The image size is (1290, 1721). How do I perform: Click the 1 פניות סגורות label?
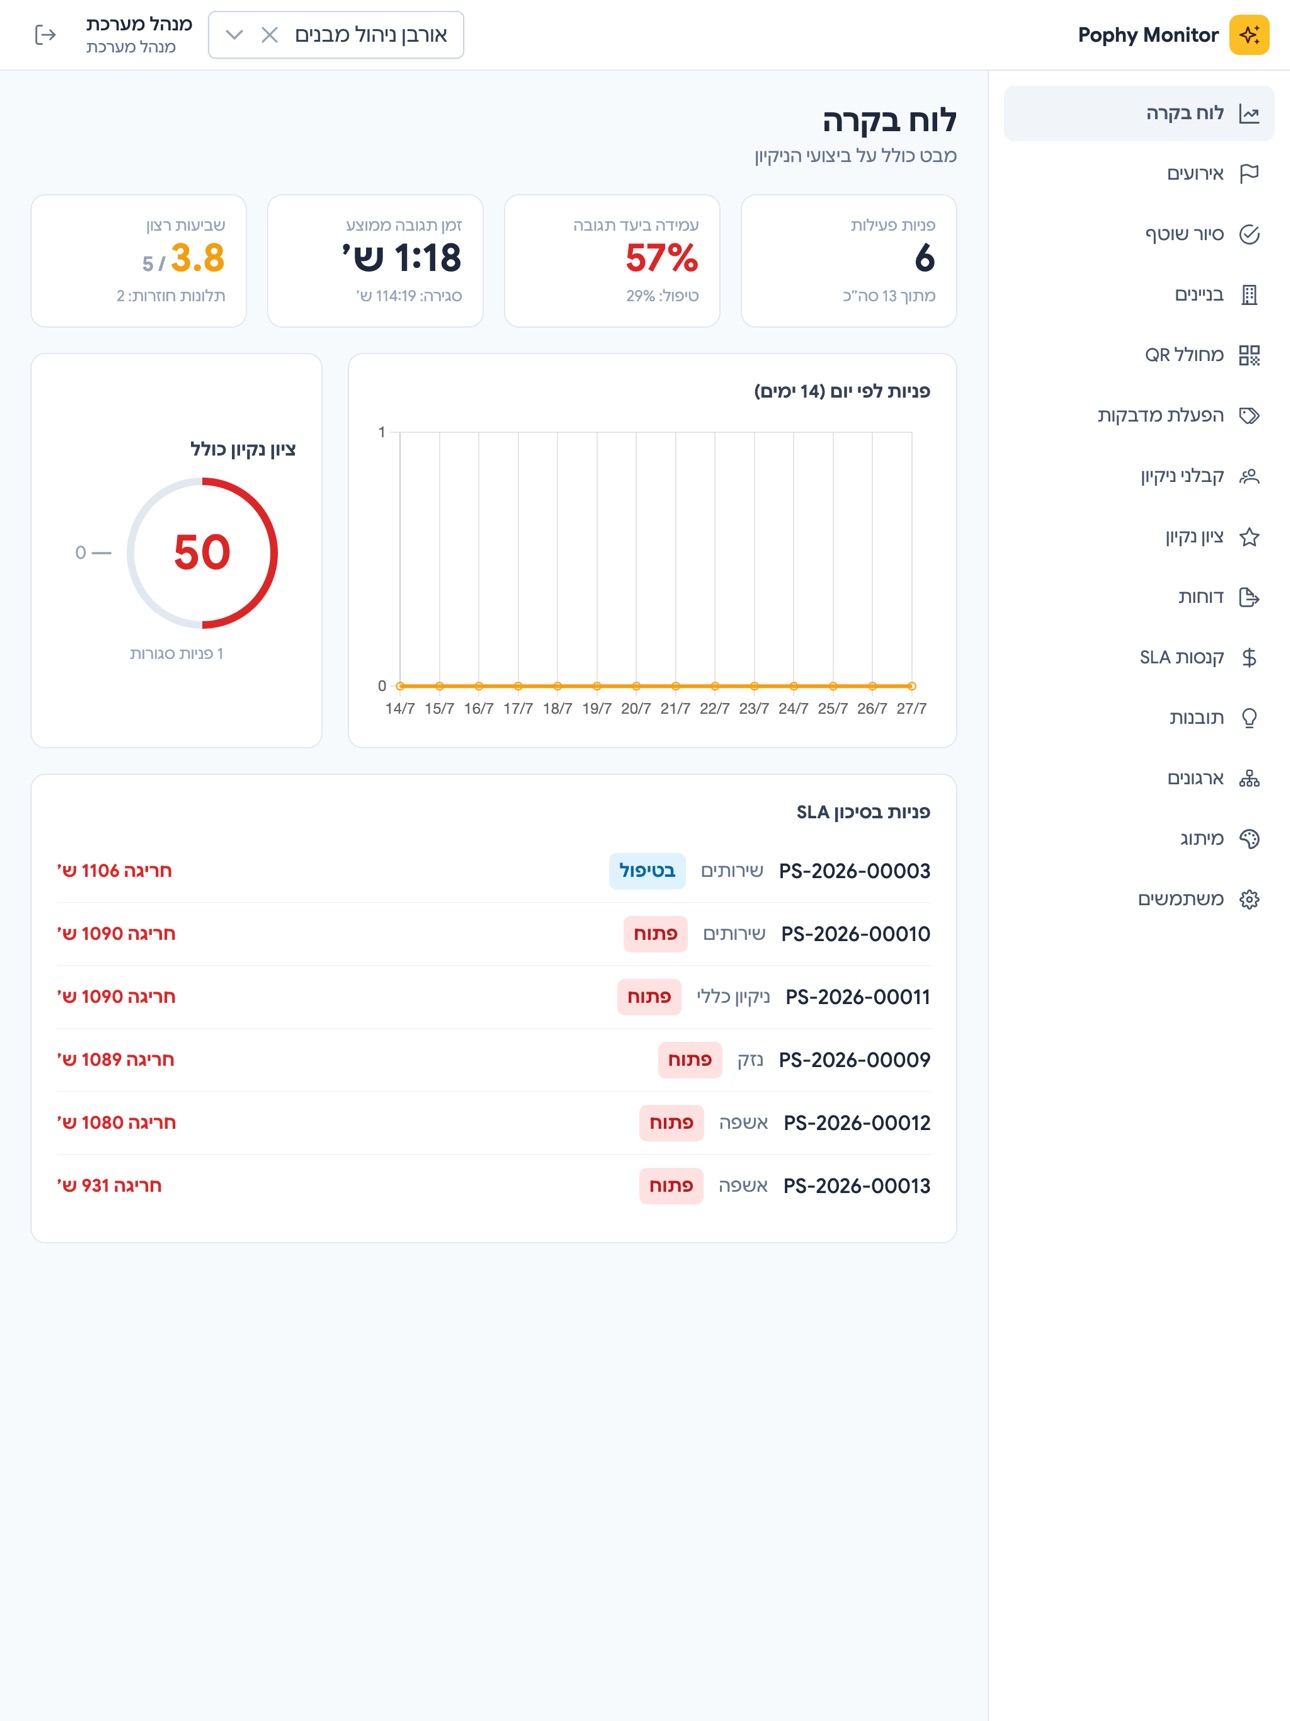(176, 654)
